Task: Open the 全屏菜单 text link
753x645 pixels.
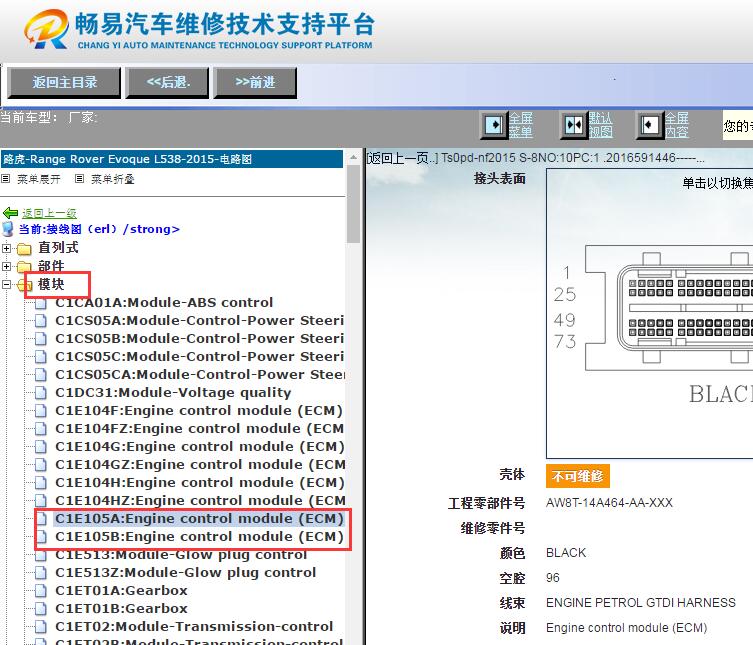Action: tap(521, 125)
